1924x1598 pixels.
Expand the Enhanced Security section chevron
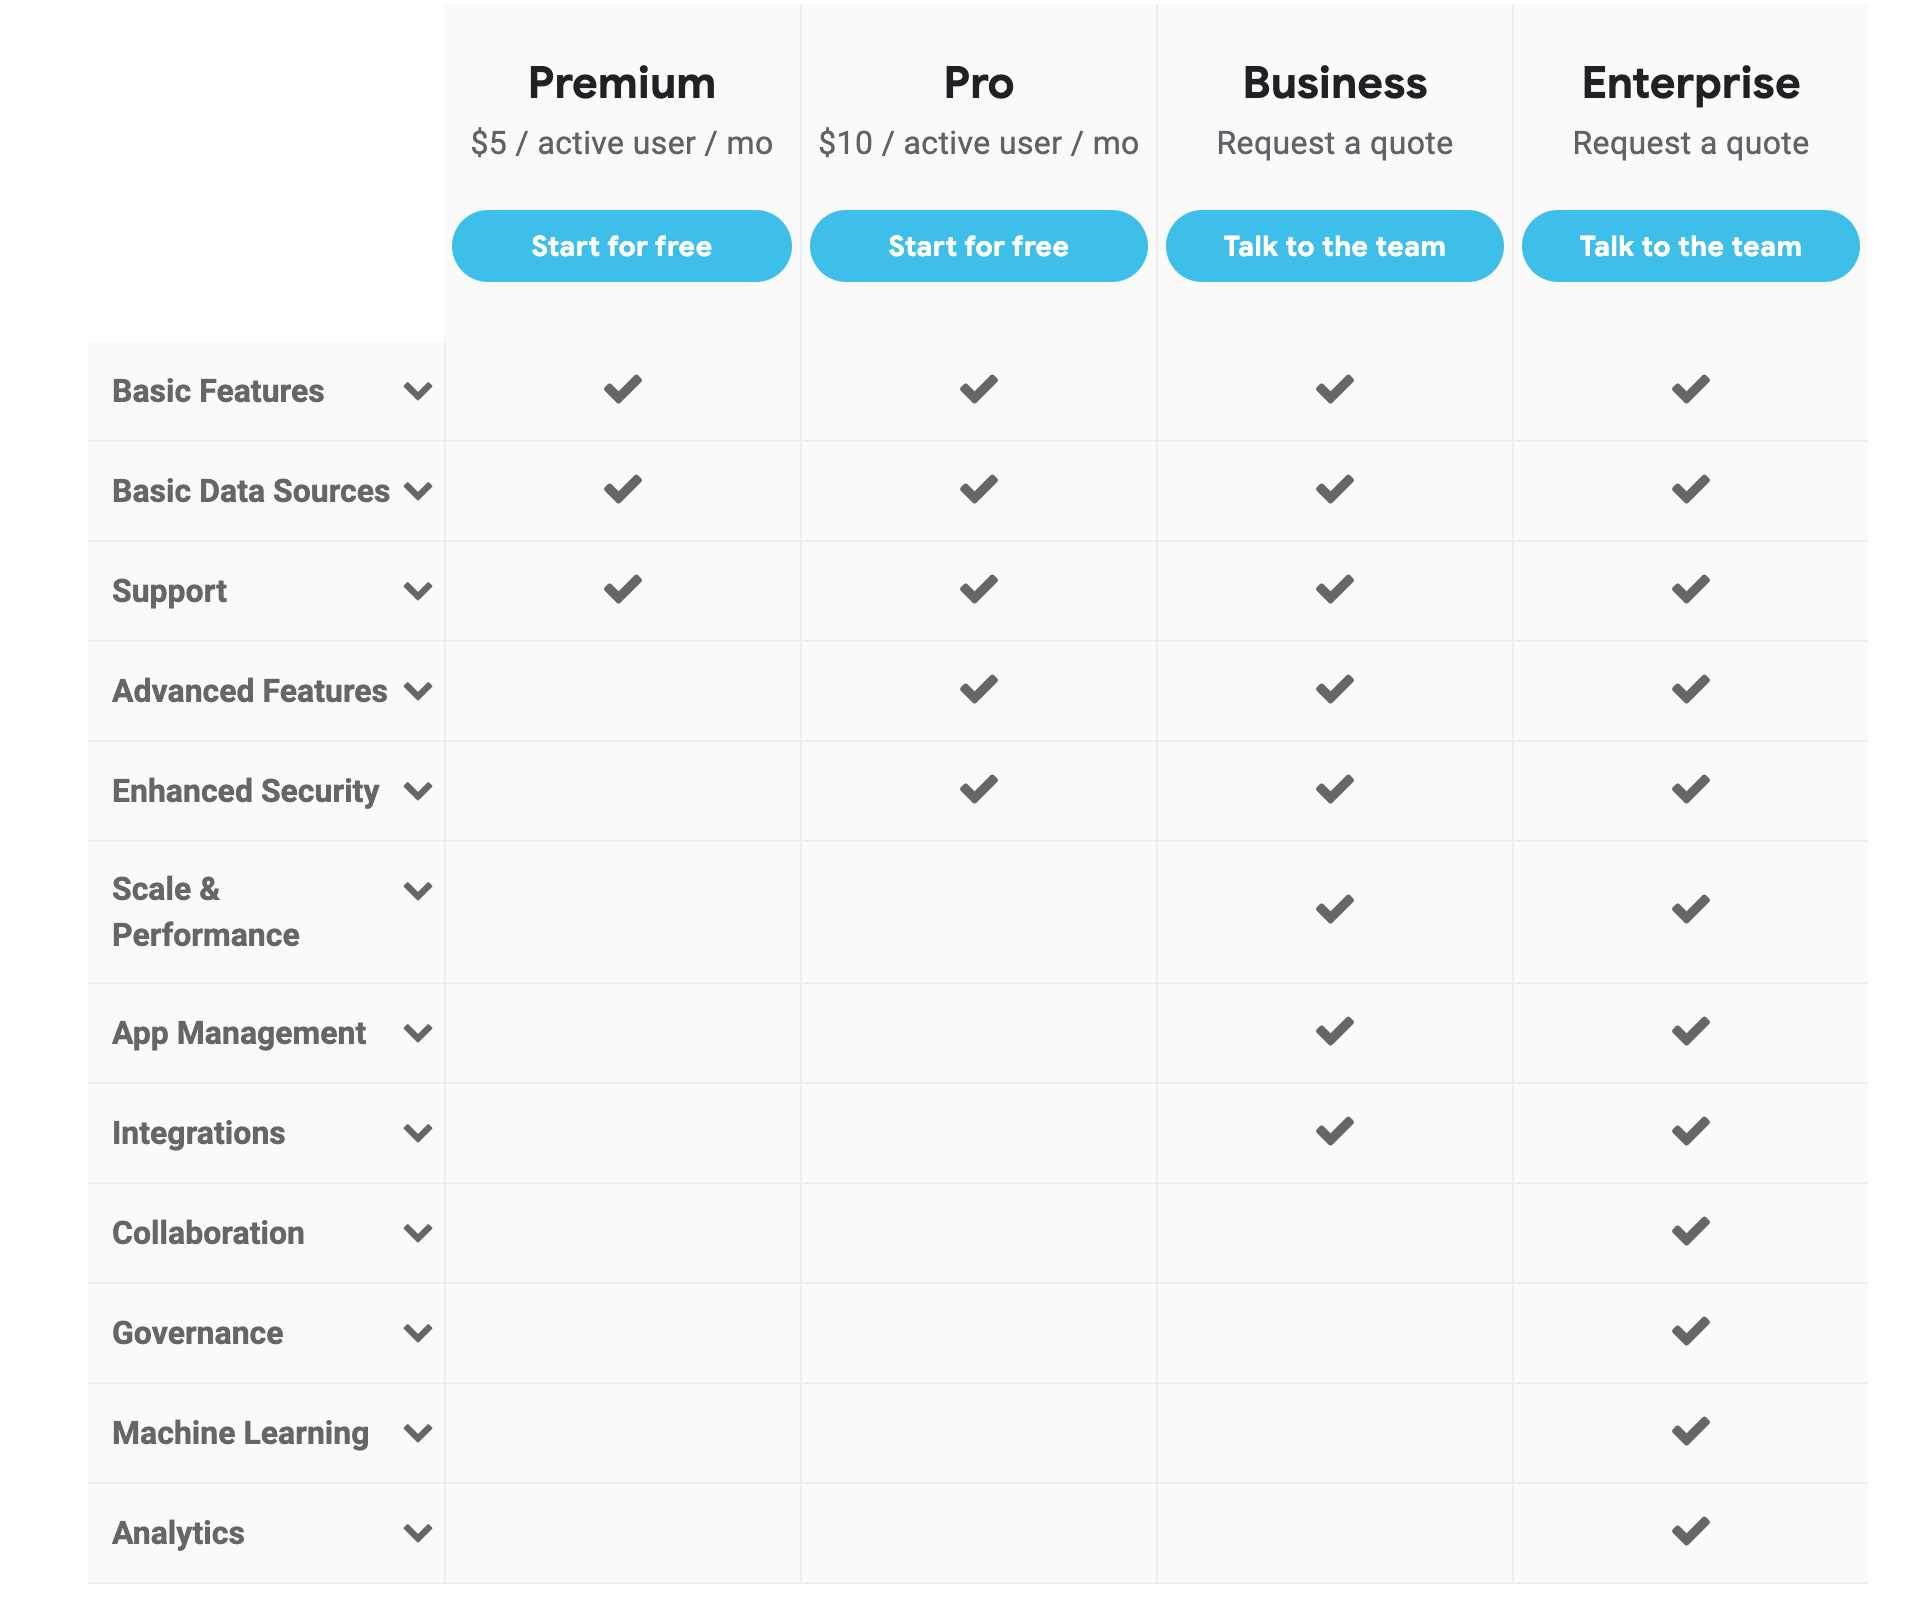(418, 791)
